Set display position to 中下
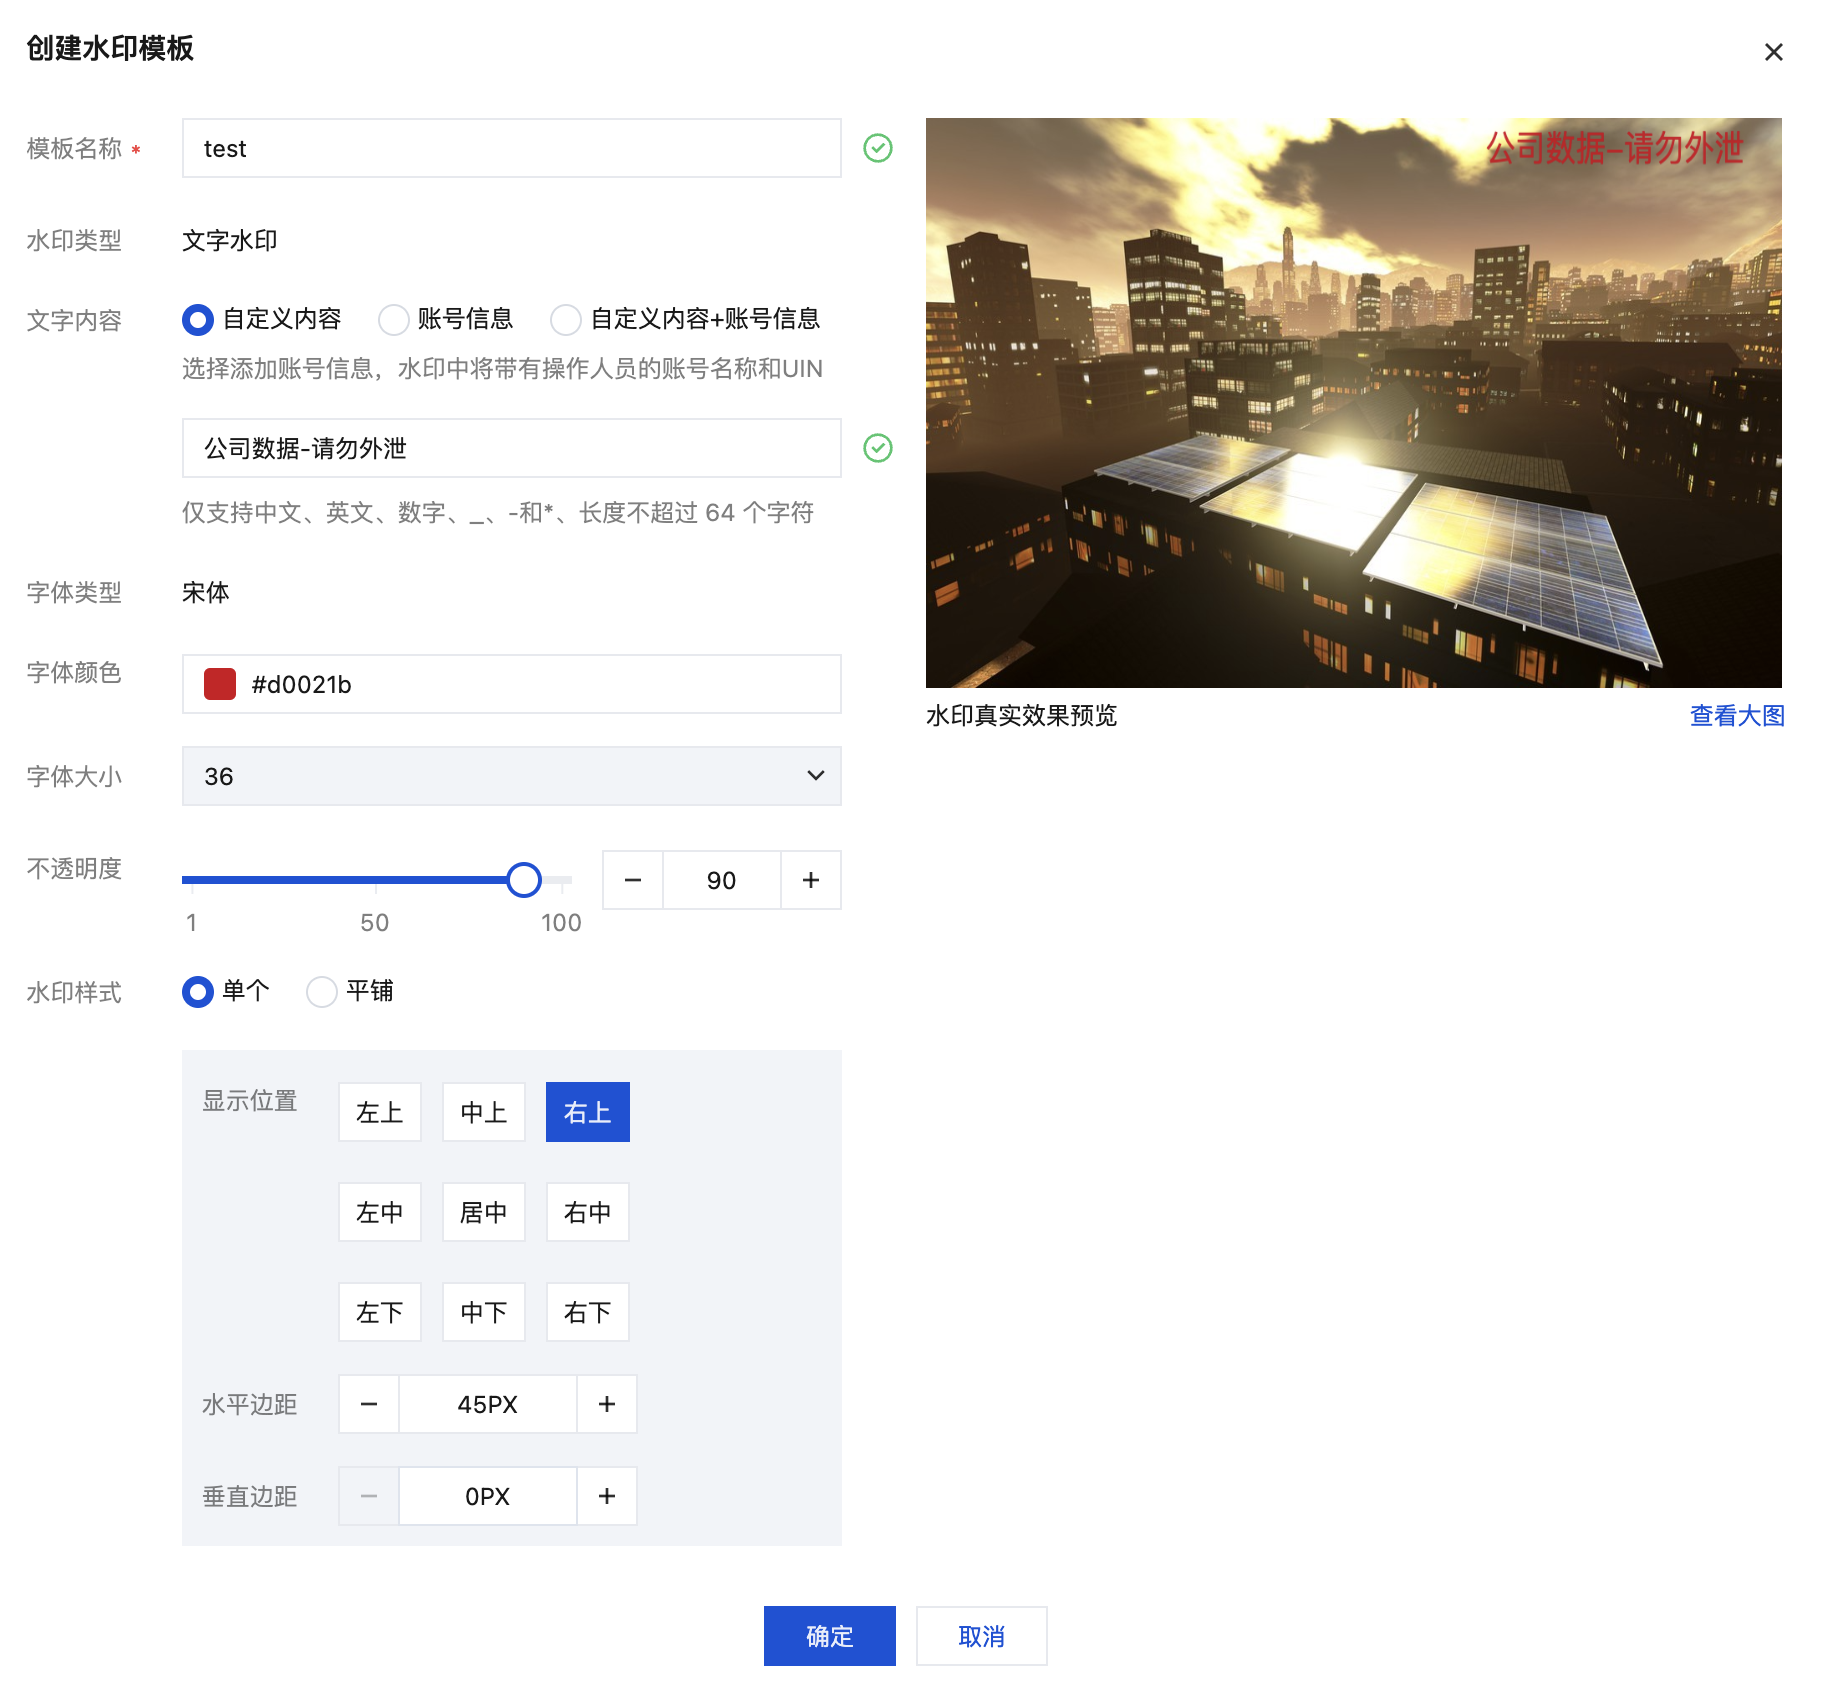The image size is (1822, 1694). pos(484,1312)
